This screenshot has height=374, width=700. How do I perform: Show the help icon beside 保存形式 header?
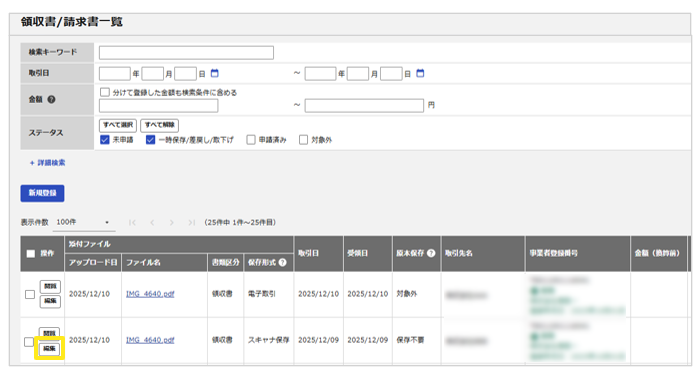pos(283,262)
